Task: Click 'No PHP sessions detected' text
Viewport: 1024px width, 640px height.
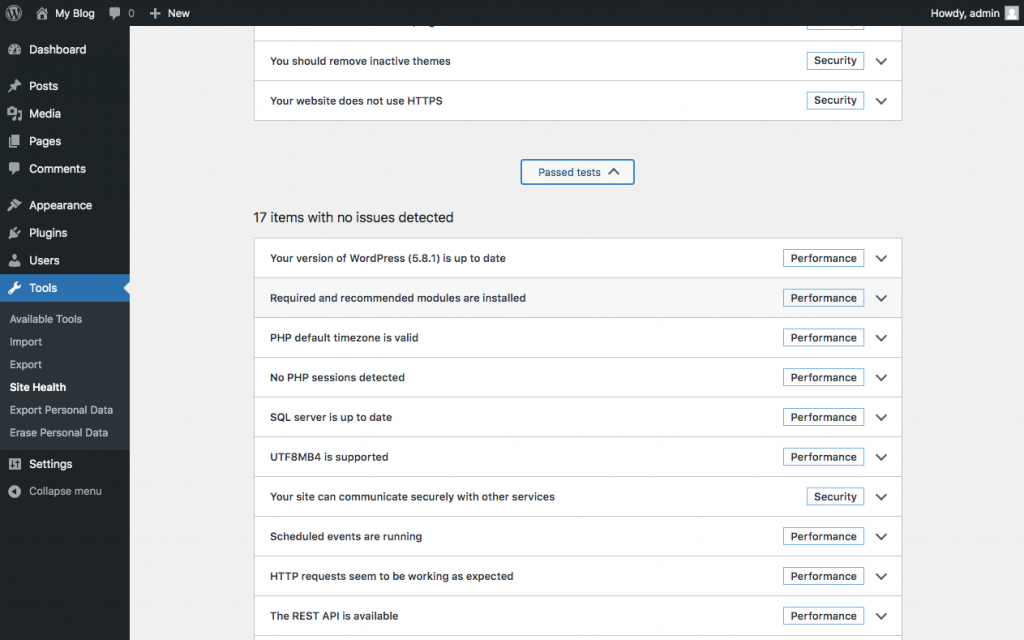Action: pyautogui.click(x=337, y=377)
